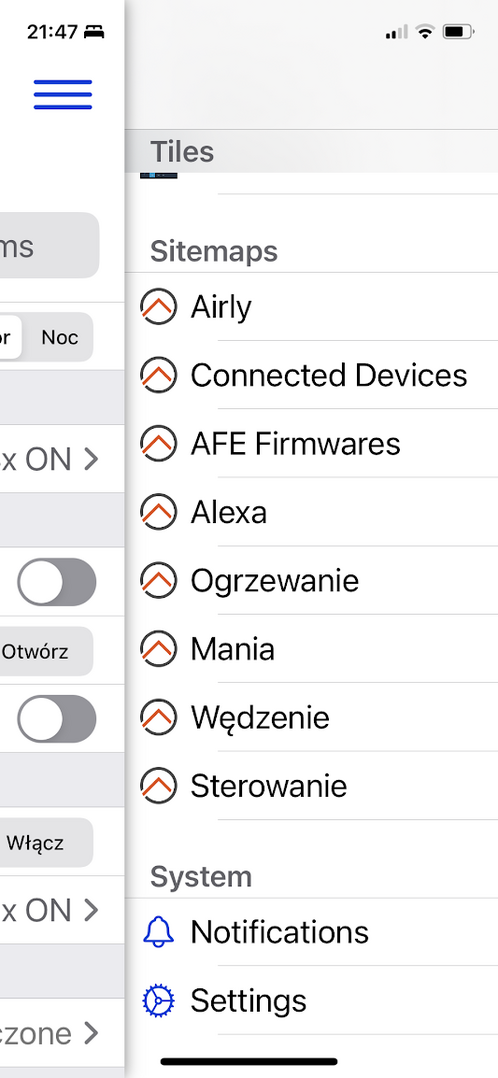Tap the openHAB icon beside Connected Devices
Viewport: 498px width, 1078px height.
pyautogui.click(x=159, y=375)
